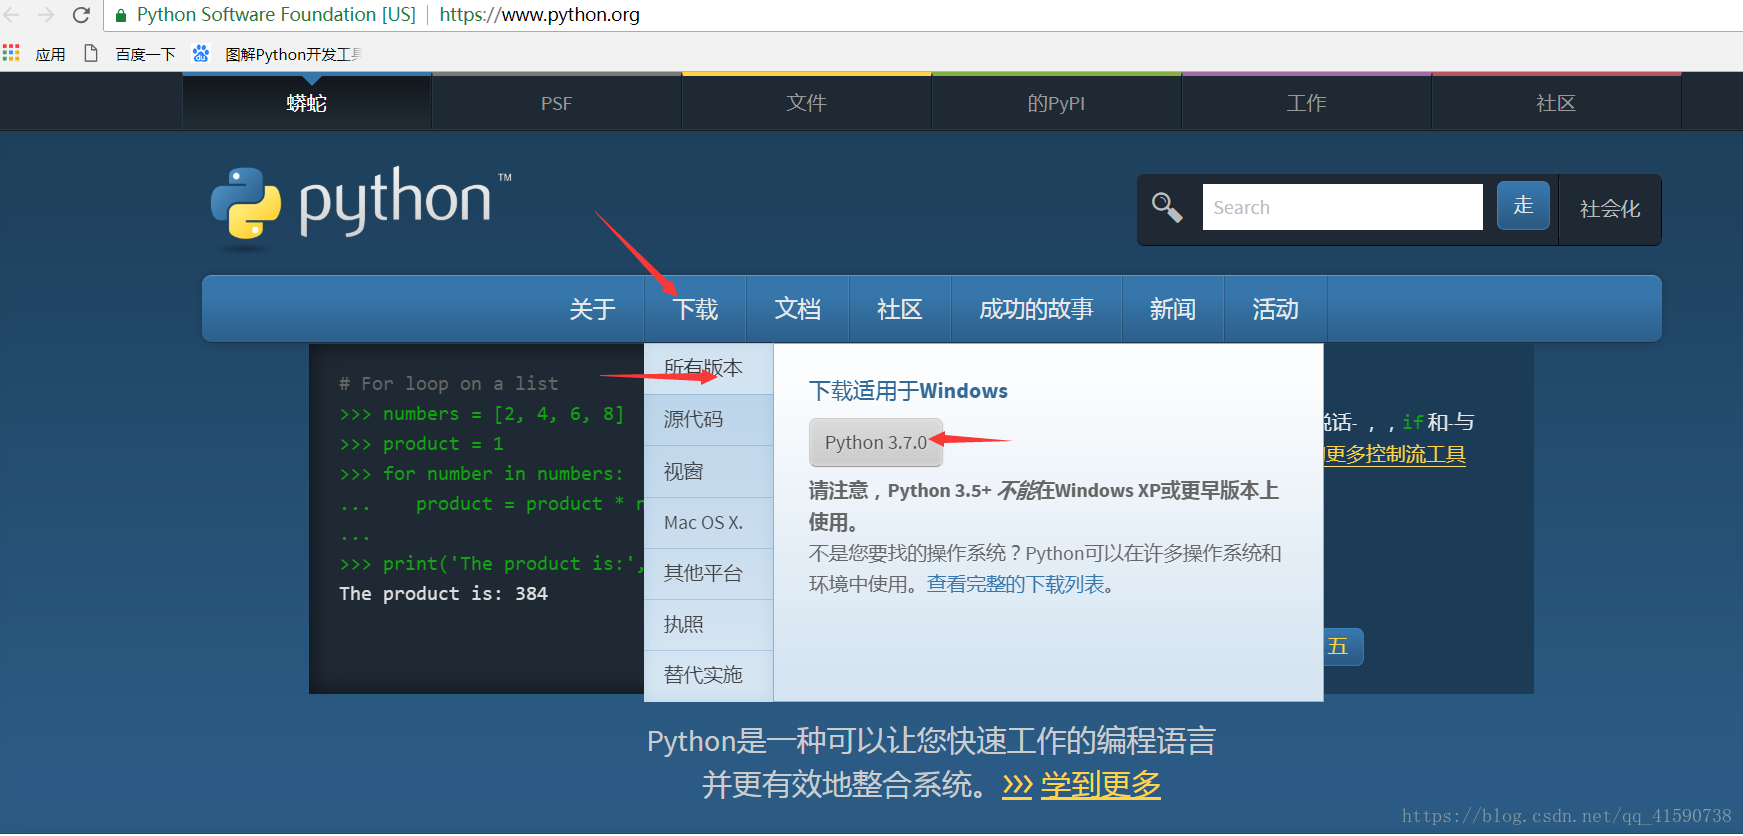Choose 所有版本 in the download submenu
The height and width of the screenshot is (836, 1743).
click(x=709, y=369)
